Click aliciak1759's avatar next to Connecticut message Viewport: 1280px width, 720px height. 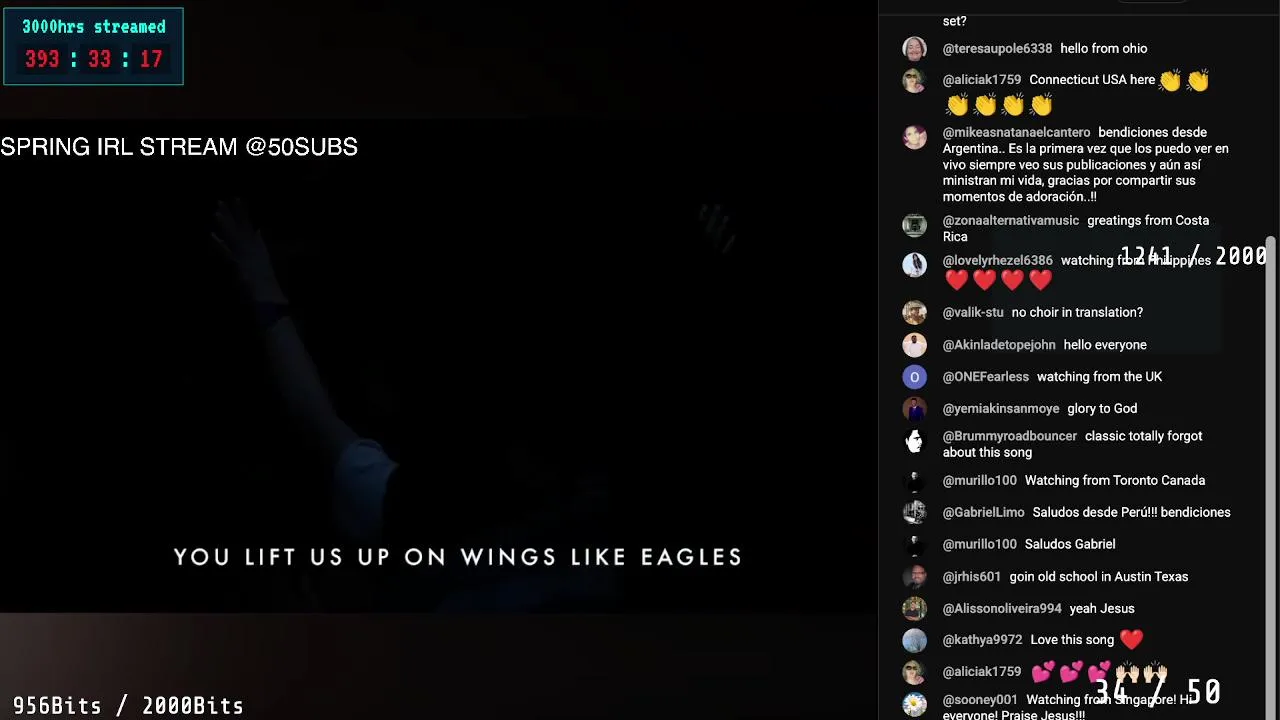[914, 80]
